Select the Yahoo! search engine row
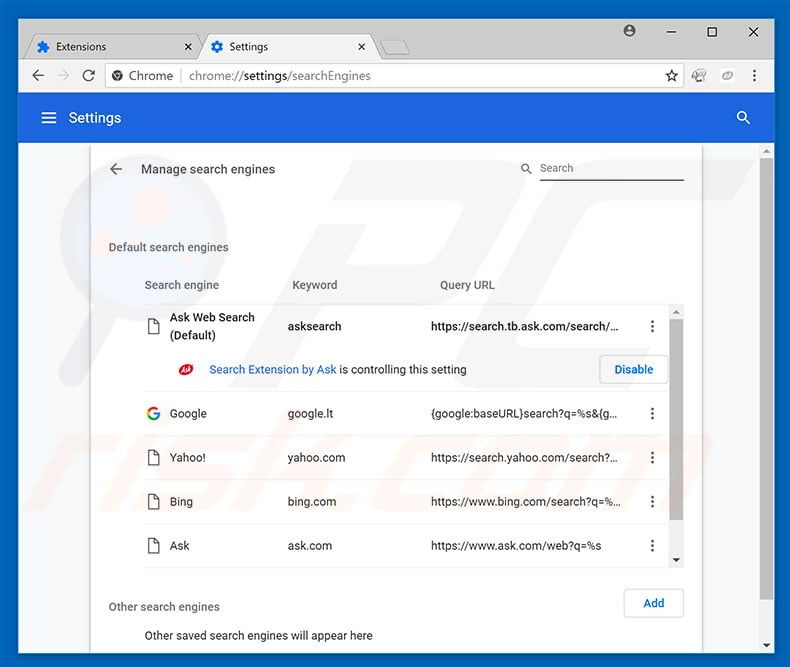Viewport: 790px width, 667px height. [x=406, y=457]
